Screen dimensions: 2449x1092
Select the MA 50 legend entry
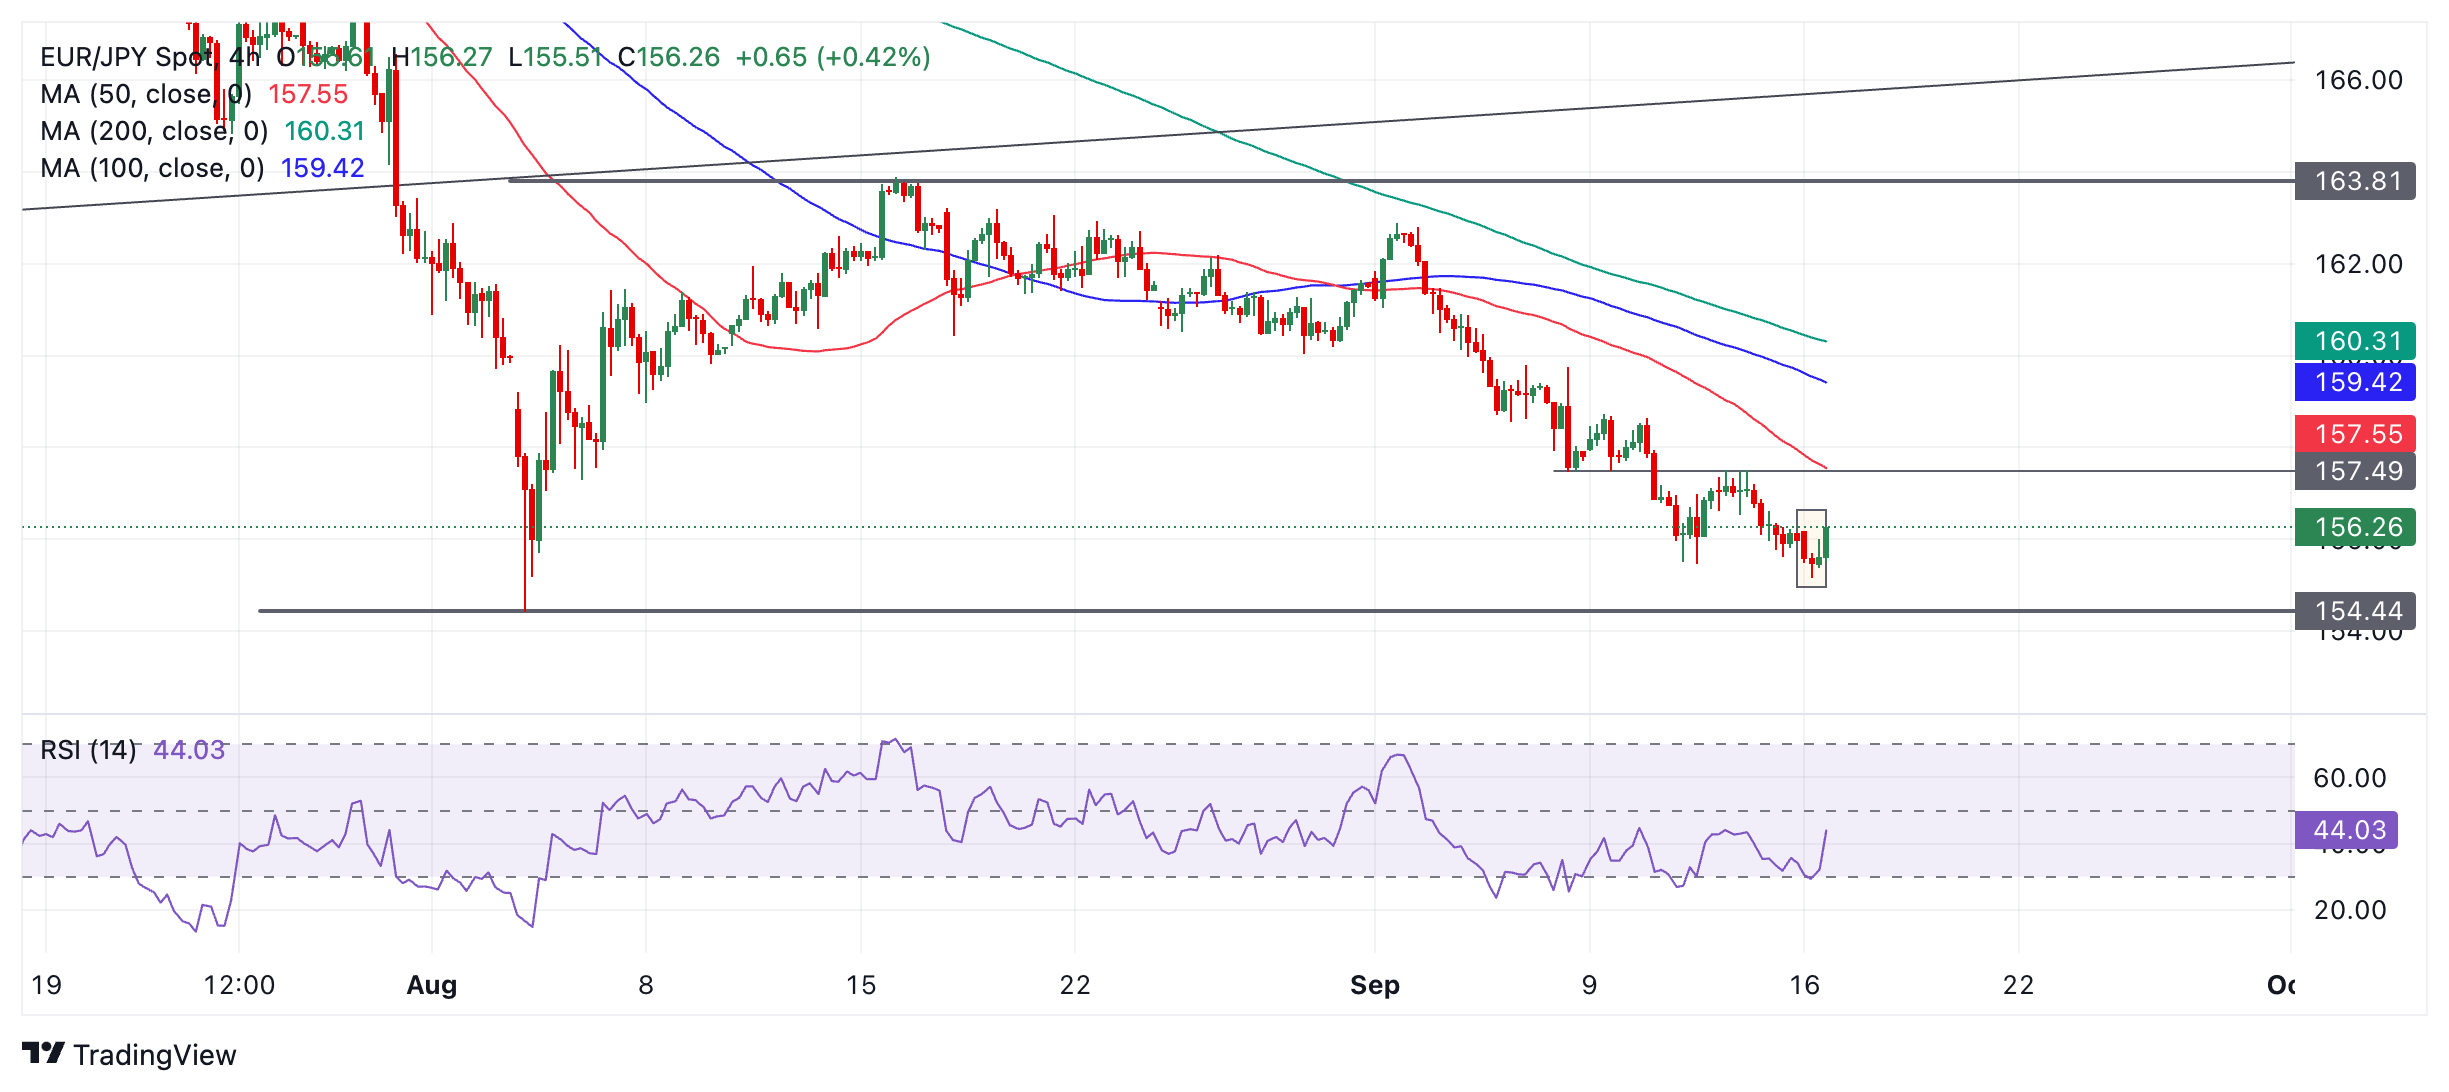(x=194, y=94)
